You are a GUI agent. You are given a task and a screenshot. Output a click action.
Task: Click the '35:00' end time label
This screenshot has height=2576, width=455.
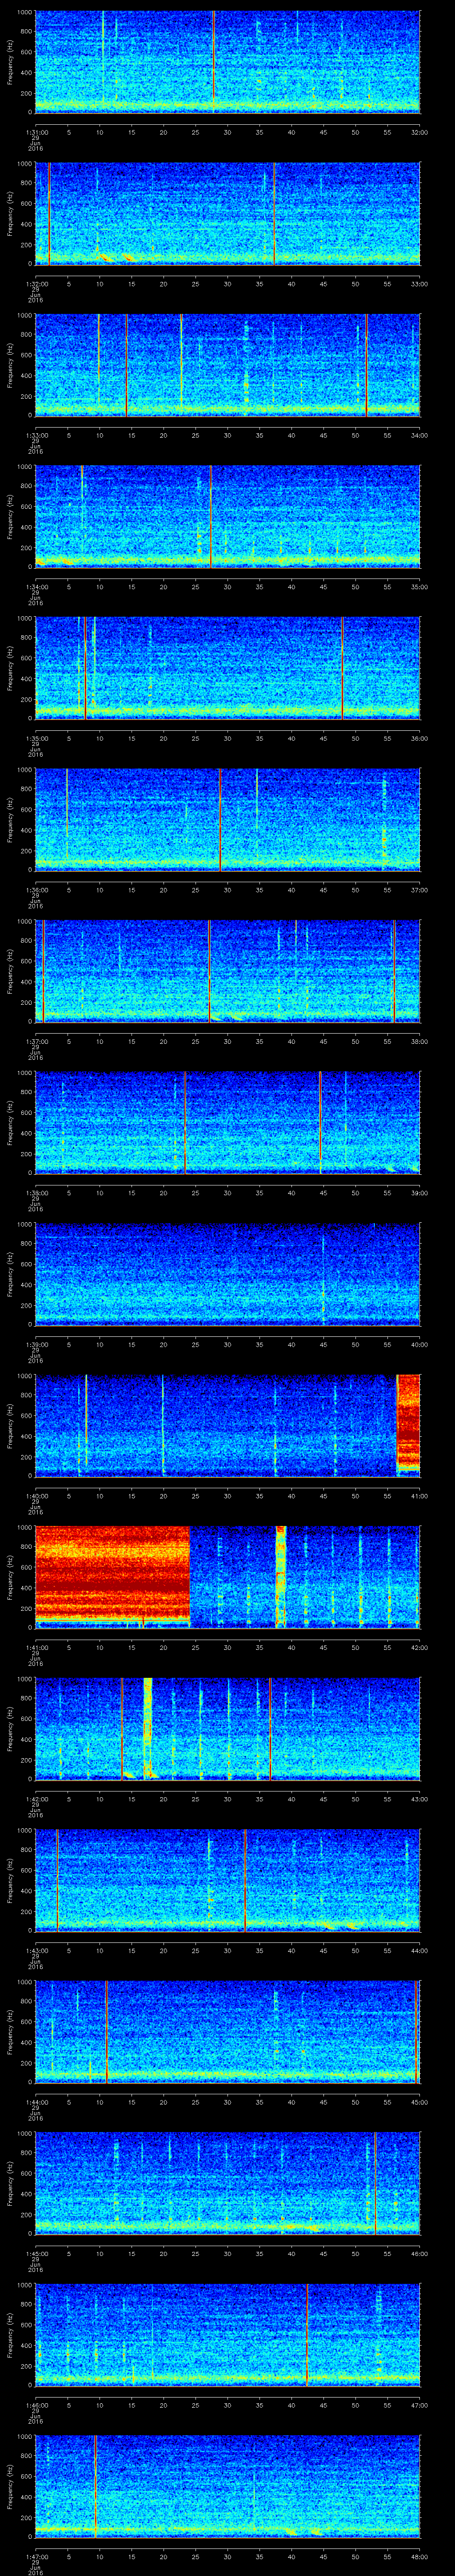coord(420,586)
